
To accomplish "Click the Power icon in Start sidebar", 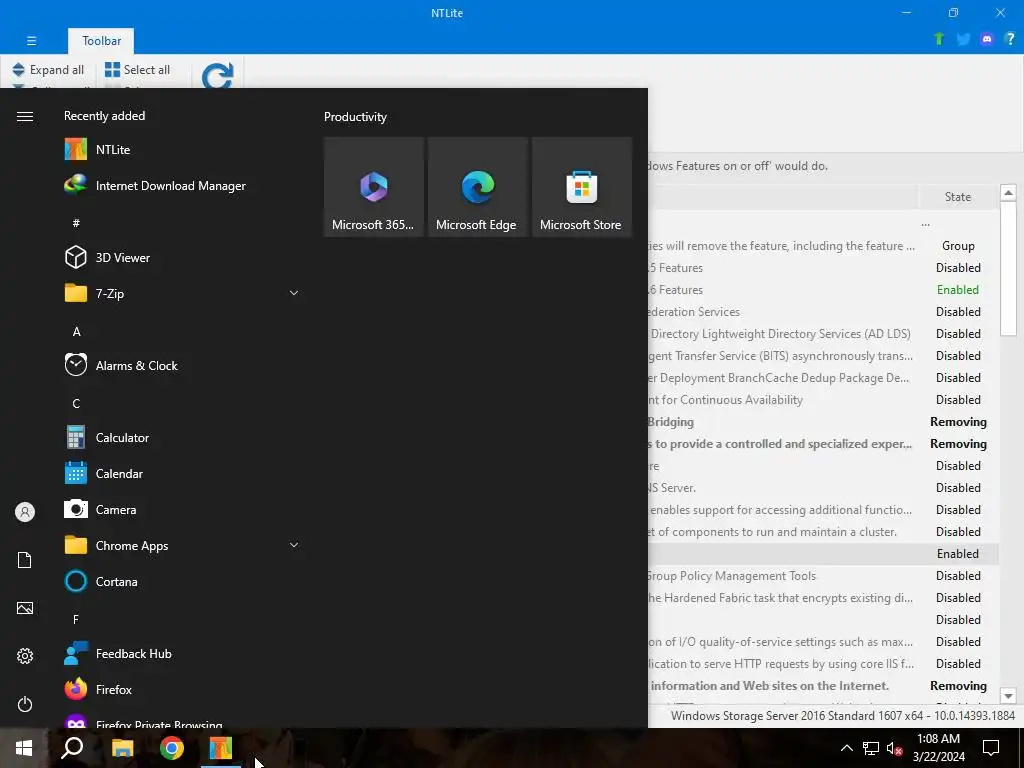I will pyautogui.click(x=25, y=704).
